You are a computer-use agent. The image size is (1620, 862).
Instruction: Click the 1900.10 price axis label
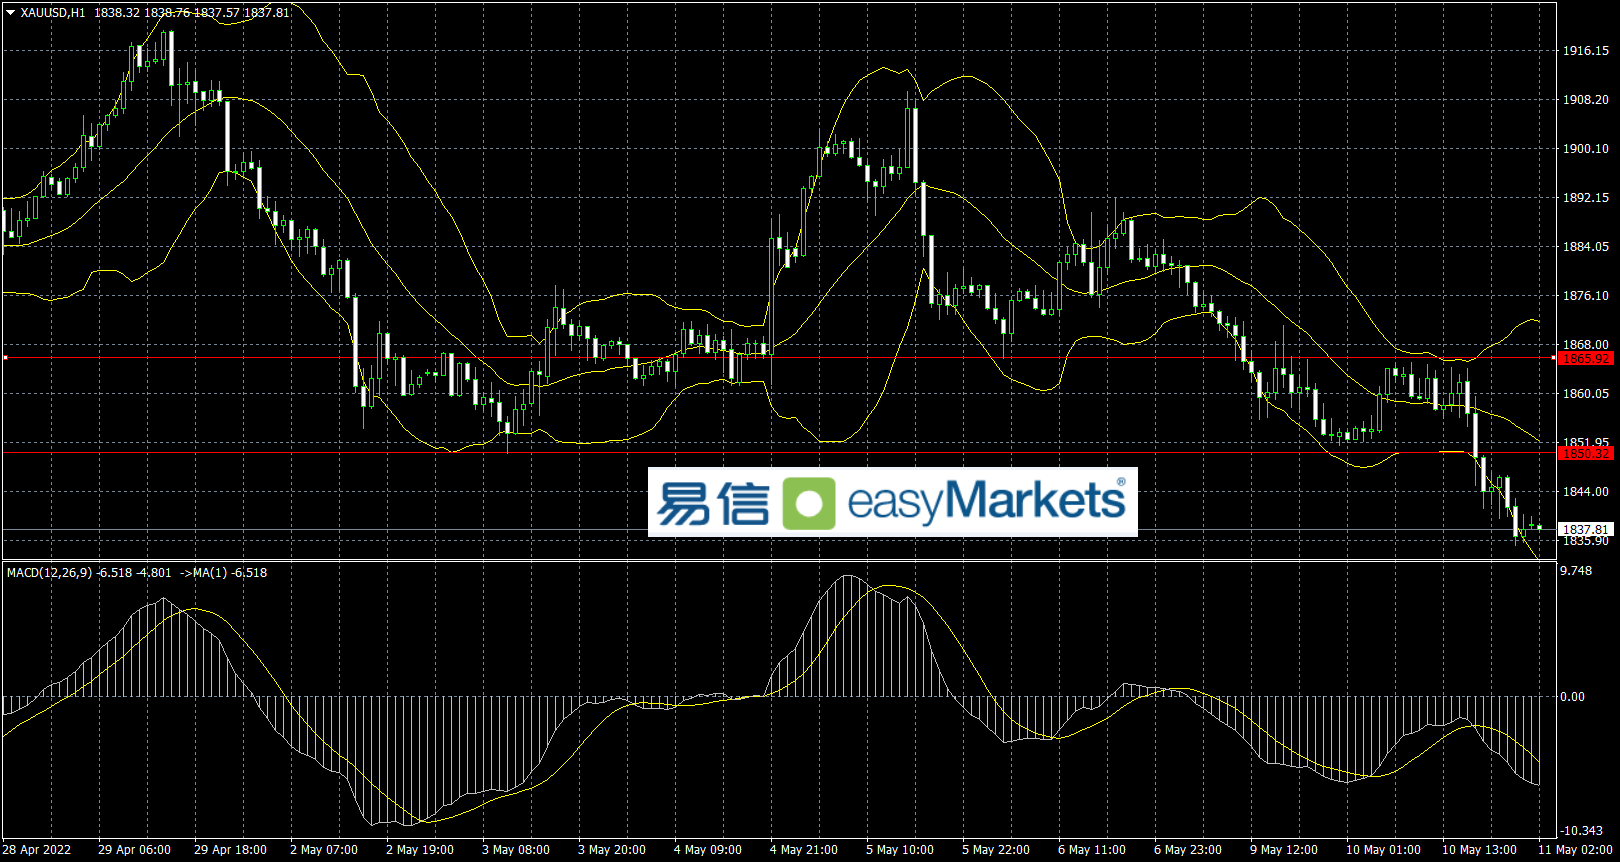coord(1586,149)
